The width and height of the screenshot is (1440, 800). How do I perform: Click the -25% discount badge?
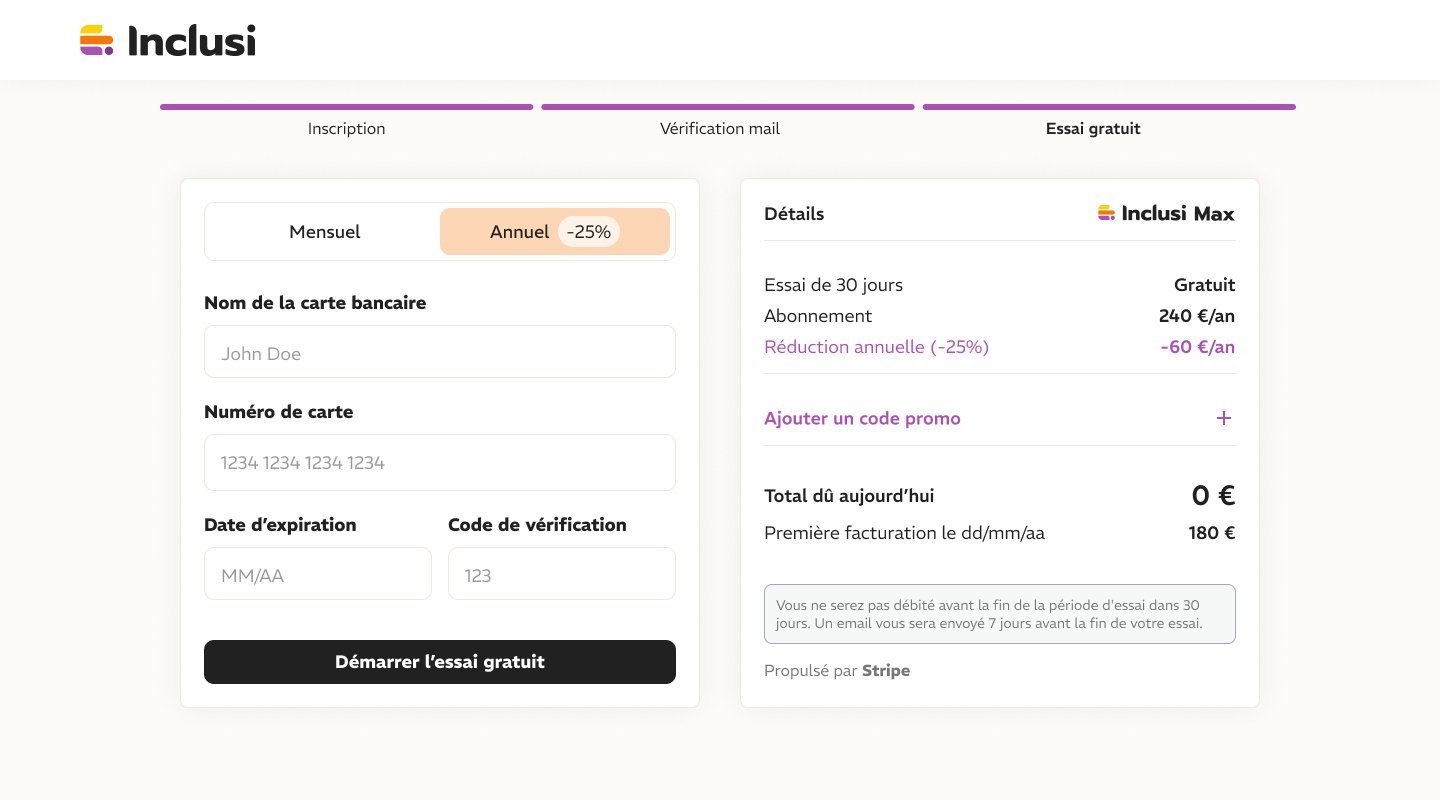tap(589, 232)
